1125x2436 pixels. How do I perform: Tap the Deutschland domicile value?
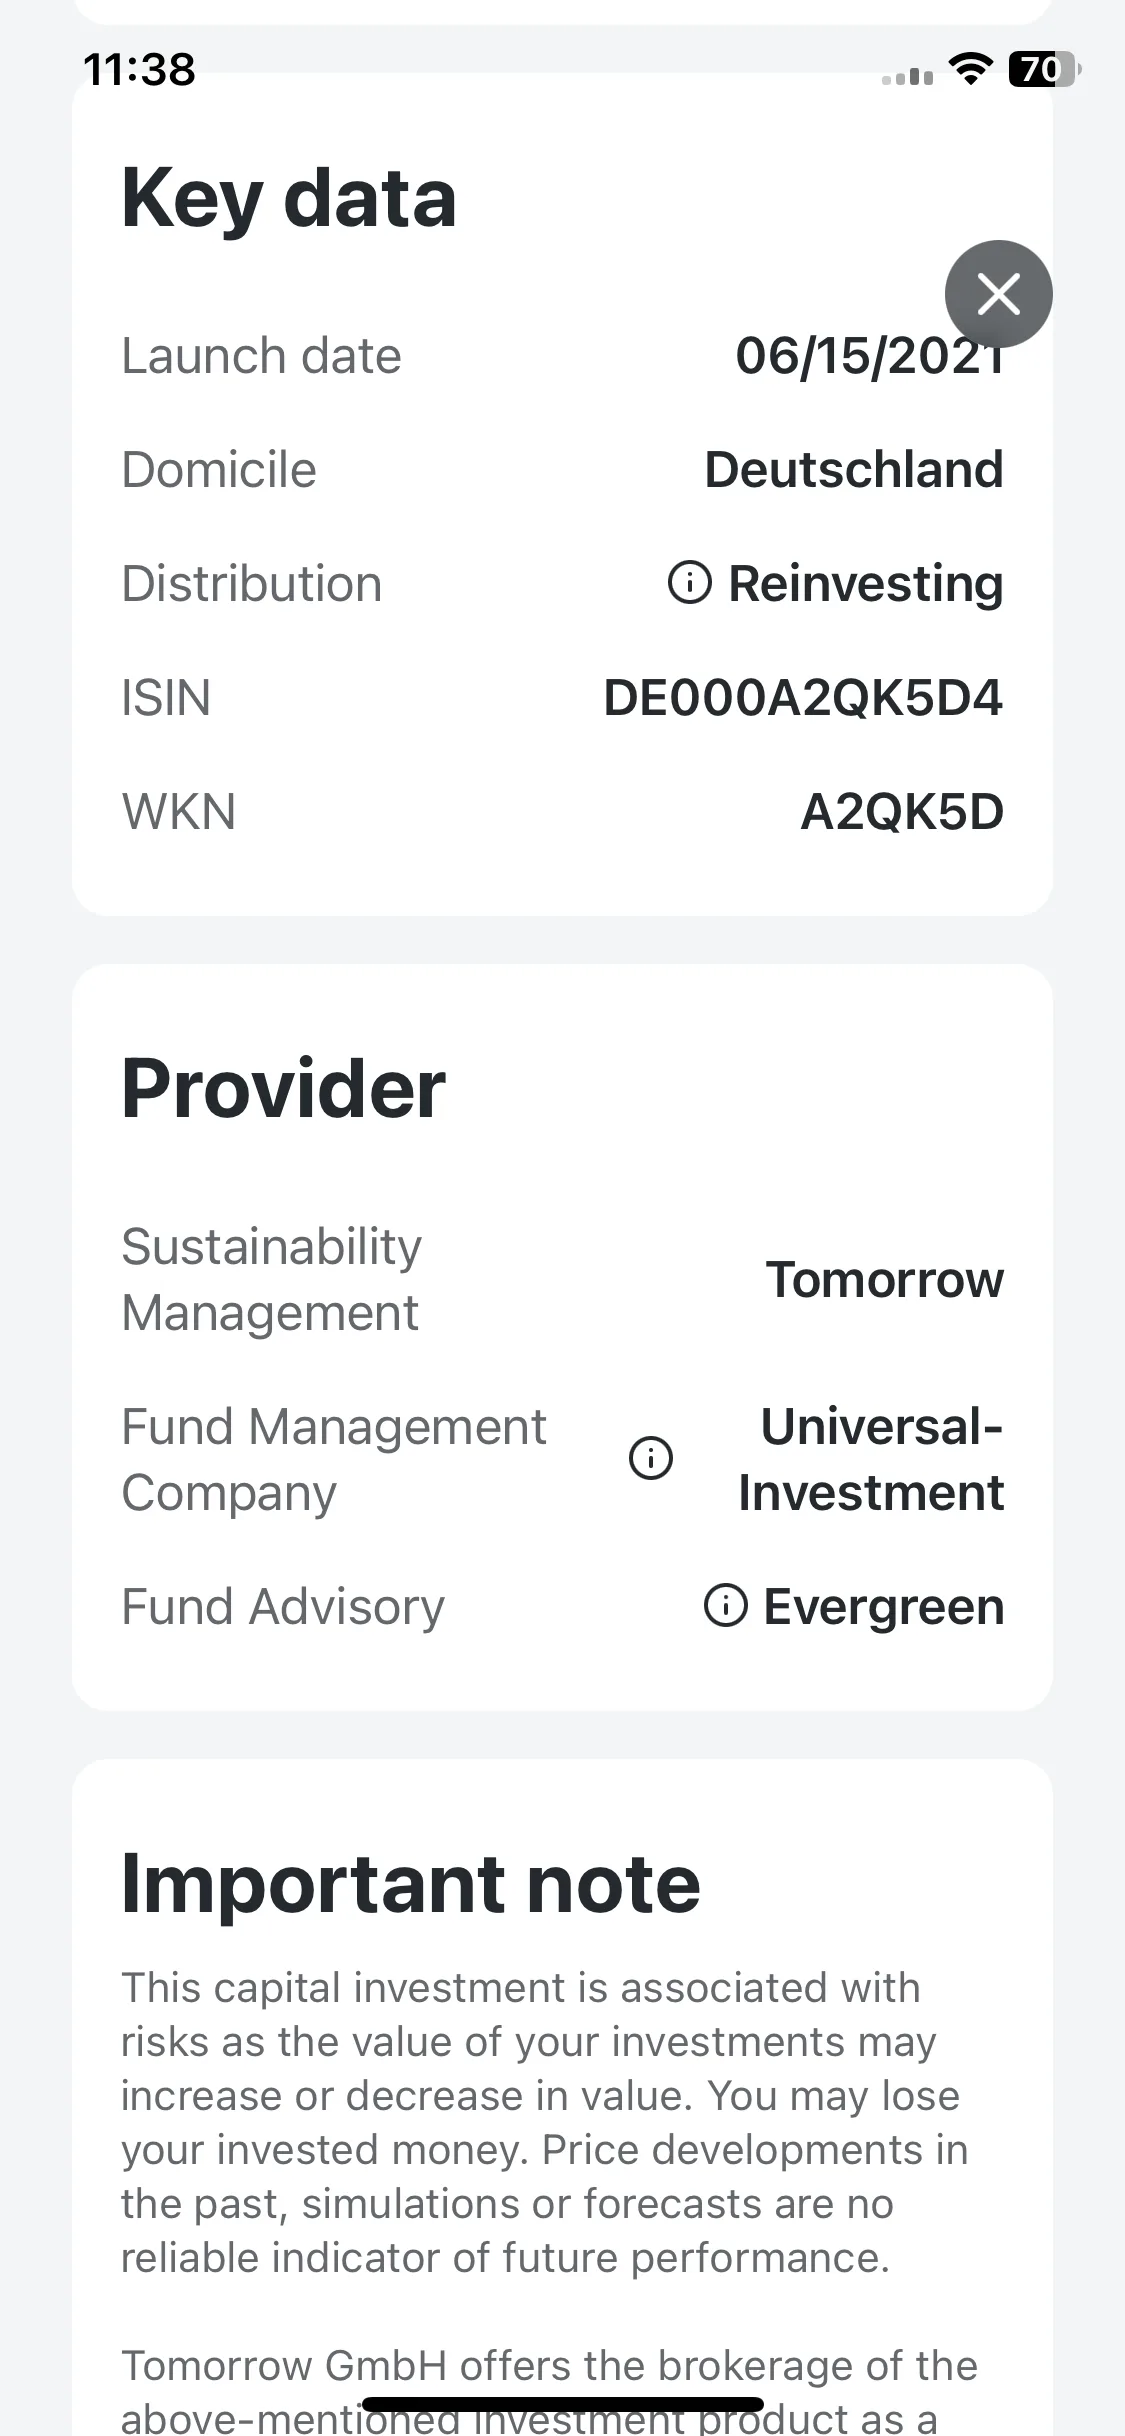coord(854,469)
